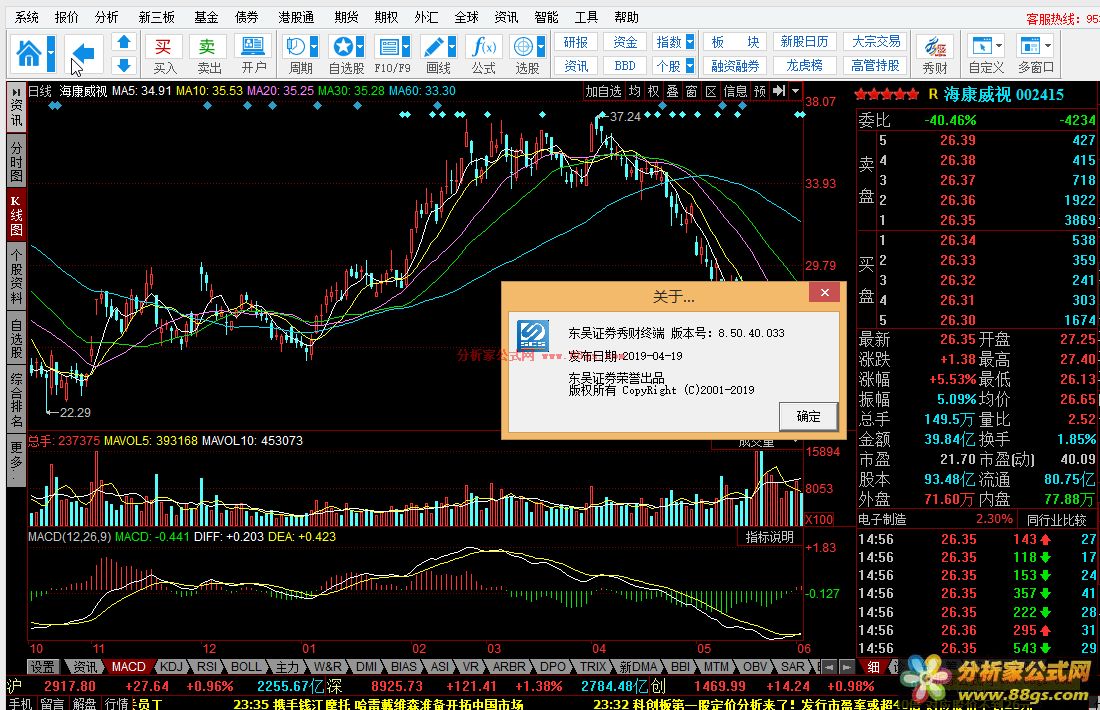Open the 资金 funds button
The image size is (1100, 710).
(625, 42)
